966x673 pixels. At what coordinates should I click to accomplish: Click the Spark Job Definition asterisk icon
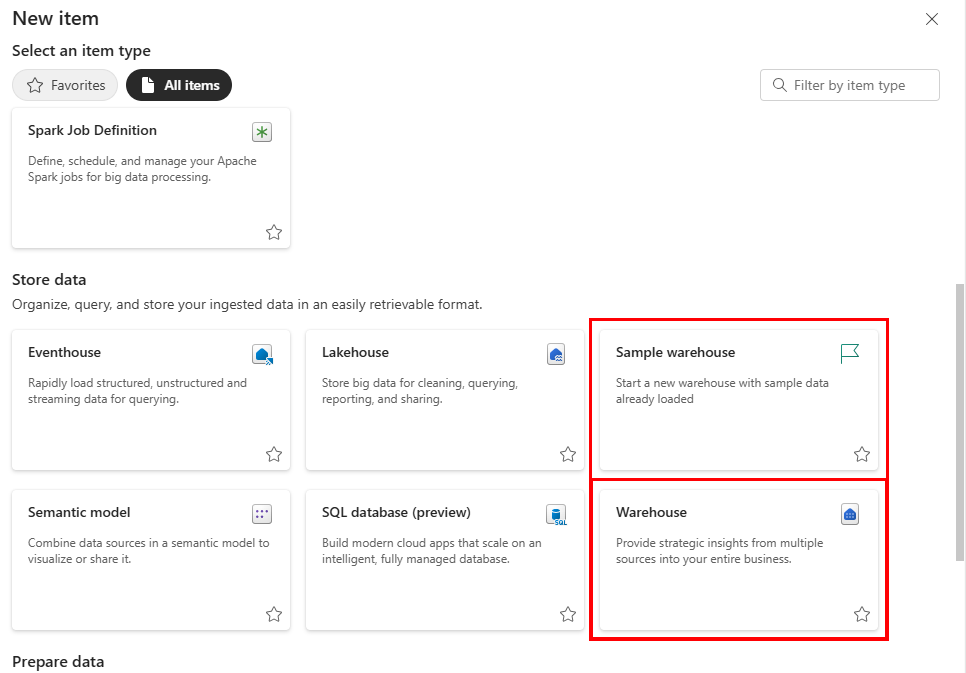[262, 132]
